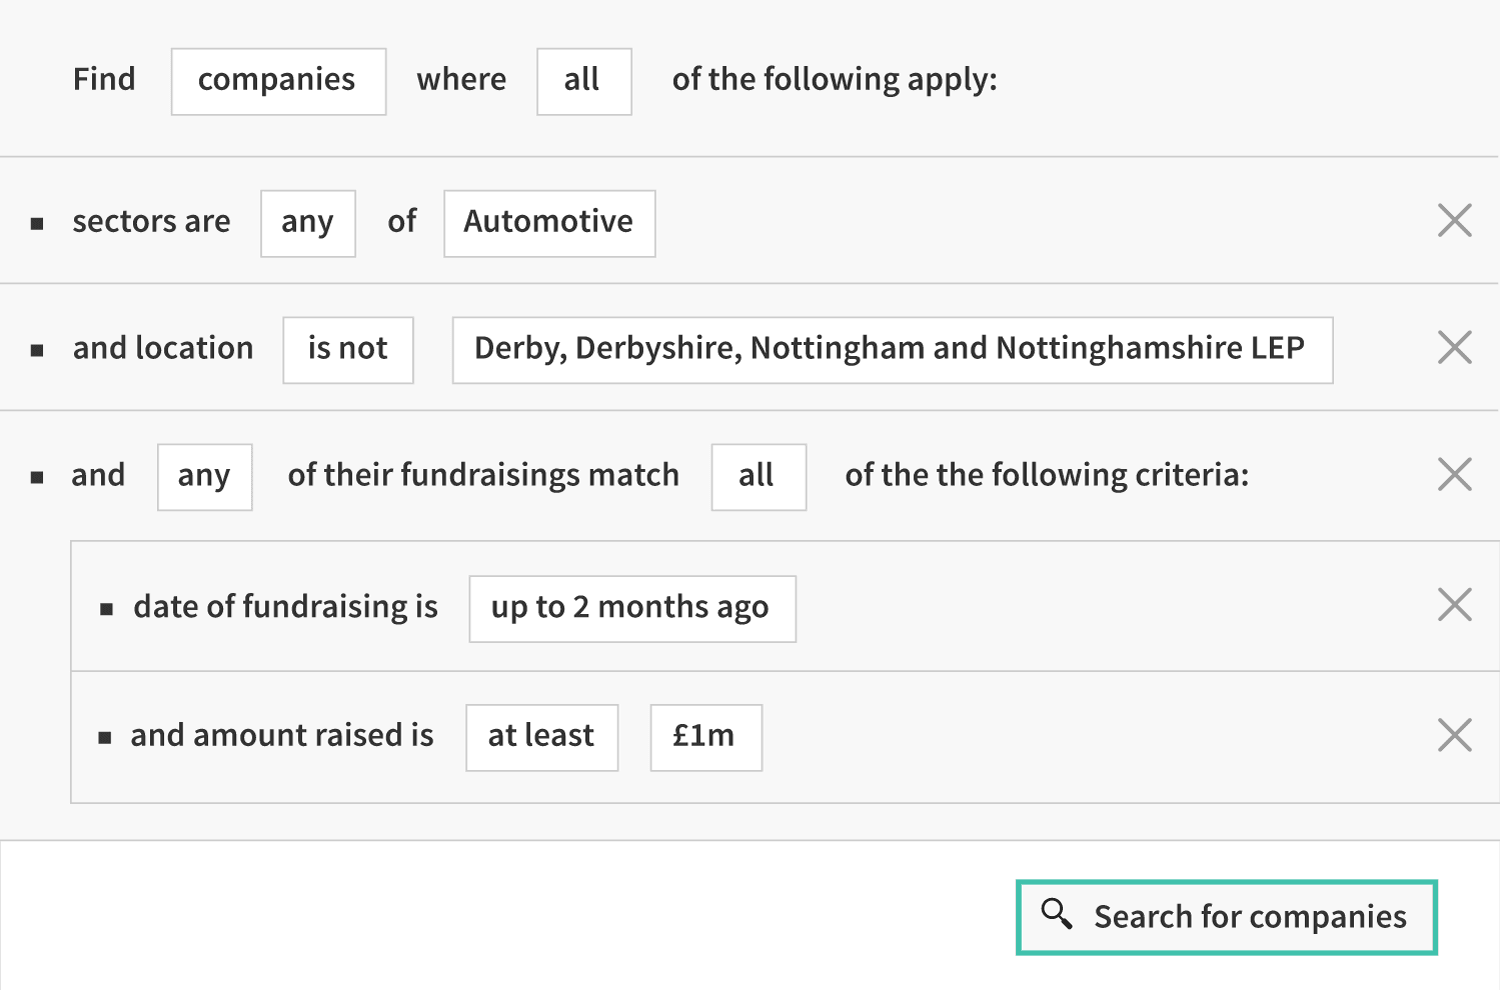
Task: Edit the Derby, Derbyshire LEP location field
Action: tap(892, 350)
